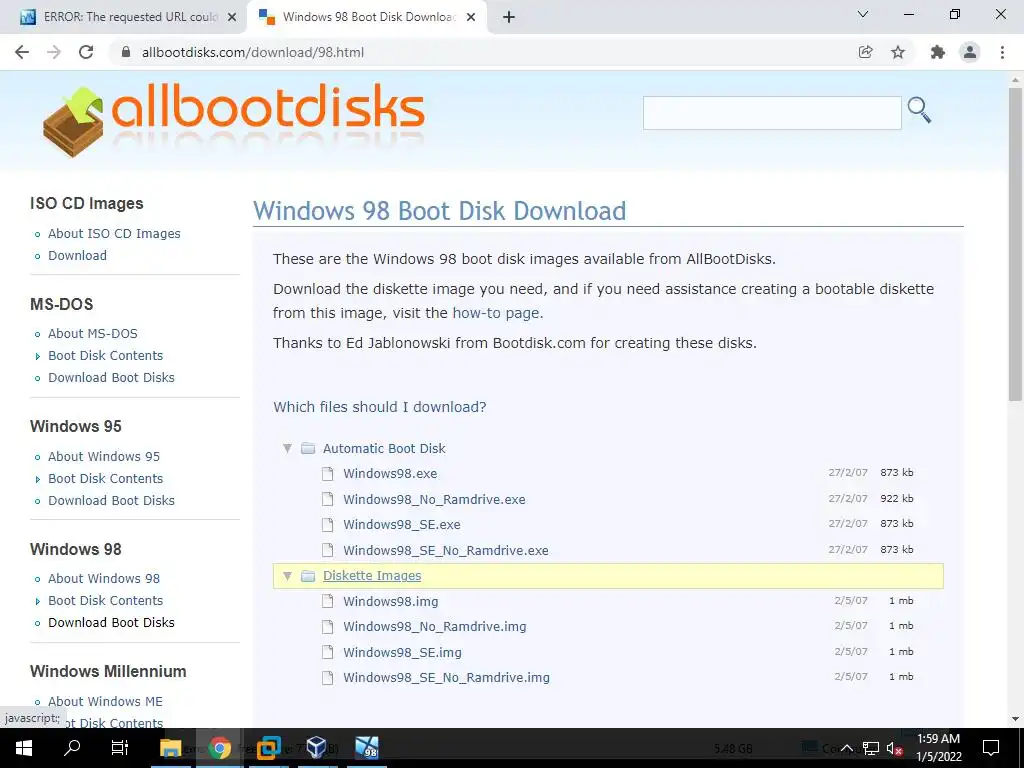Download Windows98_SE.img

[402, 652]
